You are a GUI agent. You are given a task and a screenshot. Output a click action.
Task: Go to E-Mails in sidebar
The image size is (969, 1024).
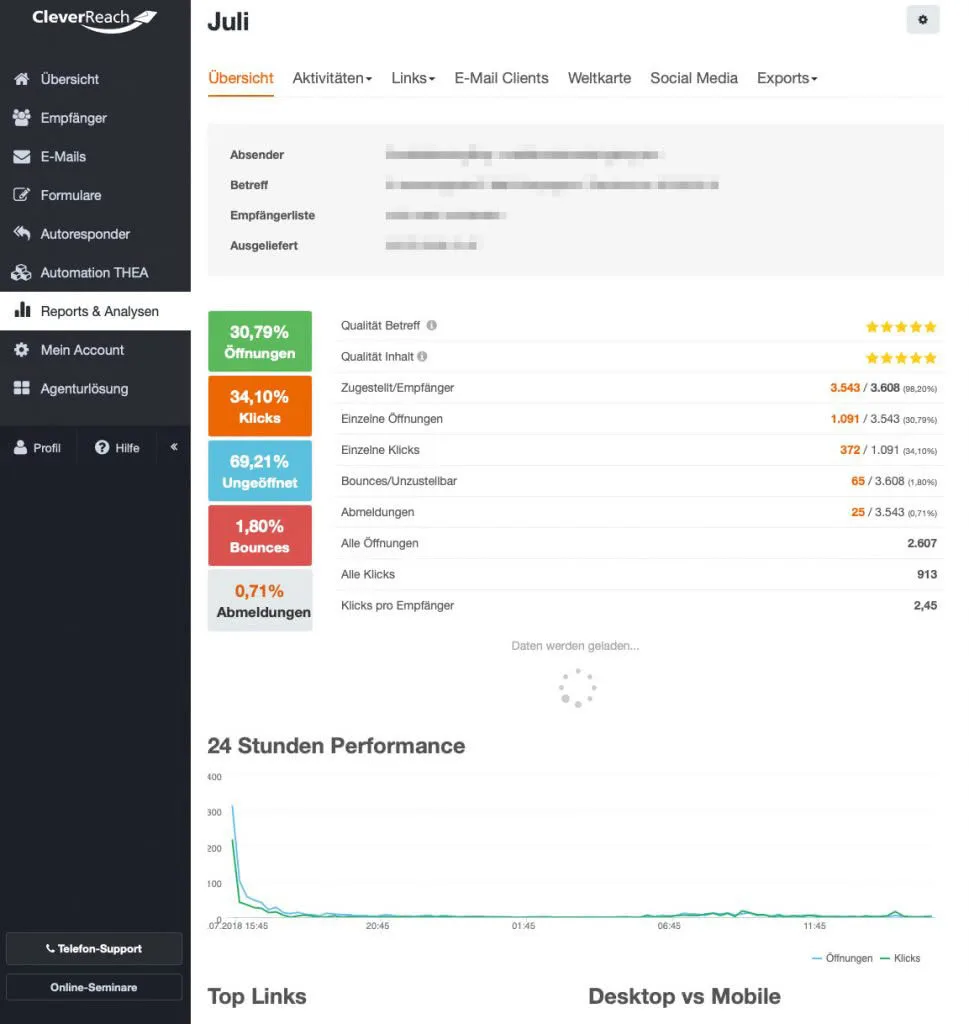[x=95, y=157]
